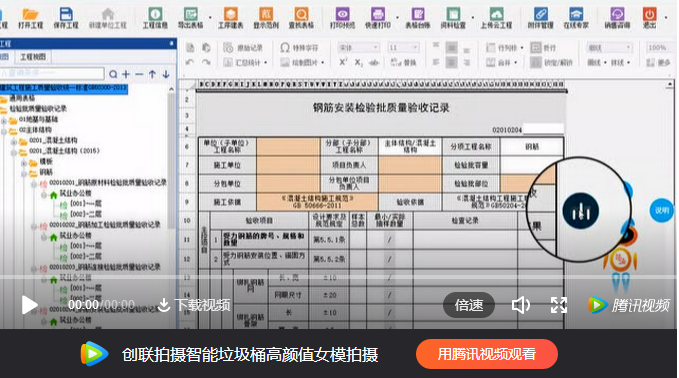Click the 上传云工程 cloud upload icon

point(496,18)
